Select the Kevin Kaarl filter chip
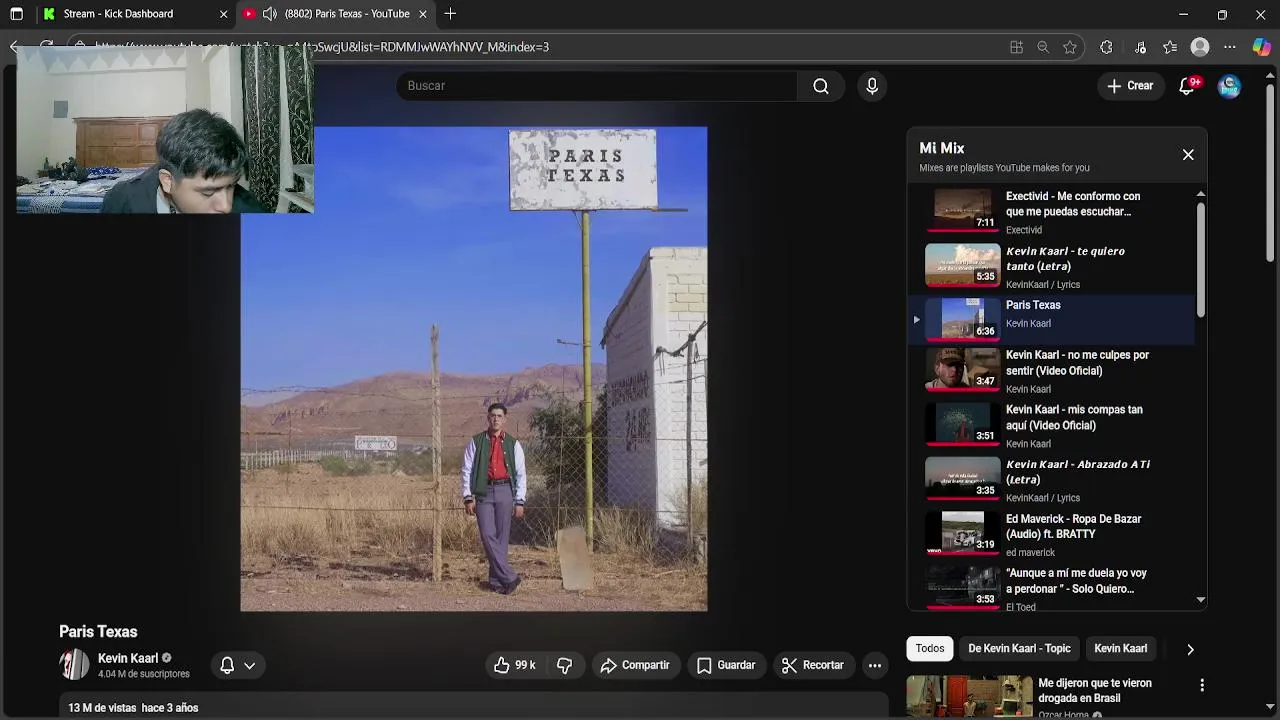Viewport: 1280px width, 720px height. click(1120, 649)
